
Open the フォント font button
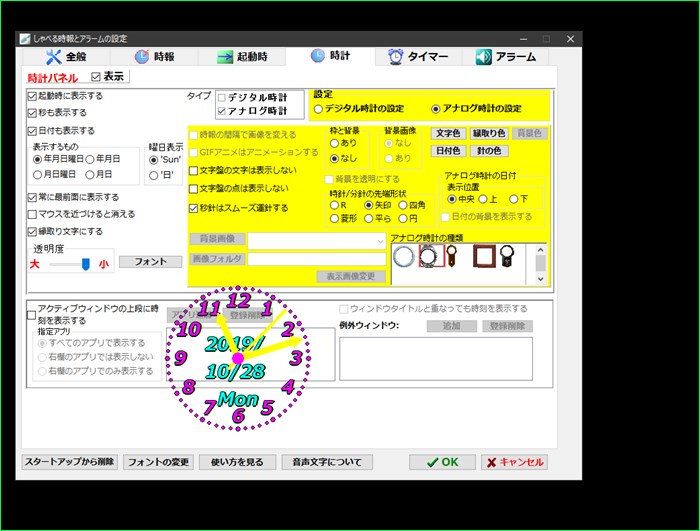(x=151, y=262)
